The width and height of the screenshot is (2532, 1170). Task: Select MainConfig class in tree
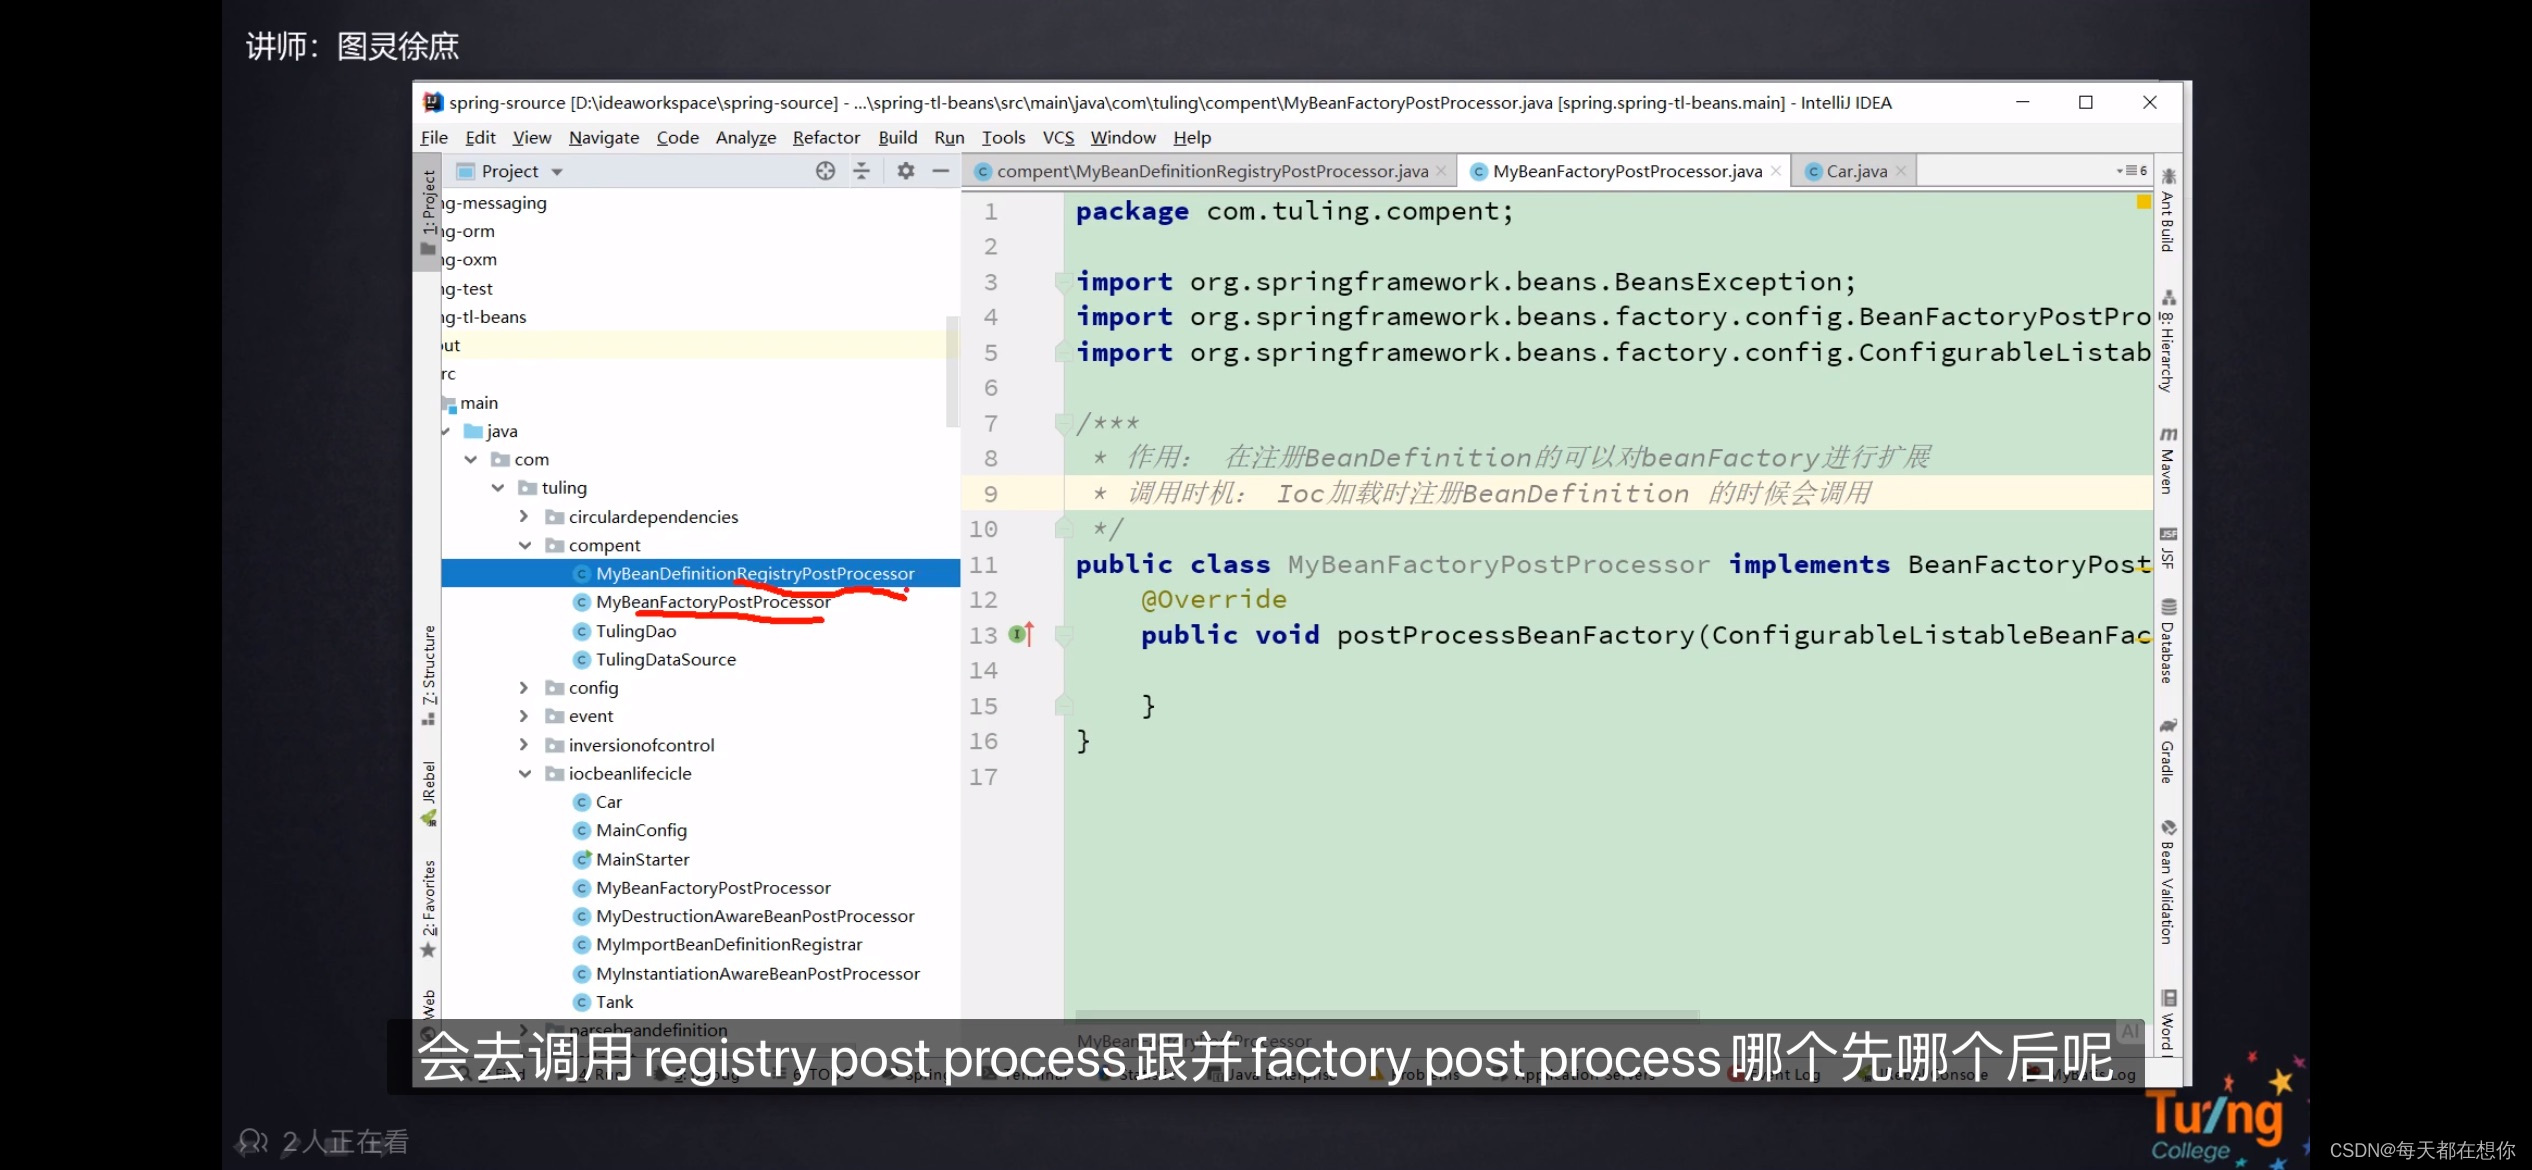pyautogui.click(x=641, y=830)
